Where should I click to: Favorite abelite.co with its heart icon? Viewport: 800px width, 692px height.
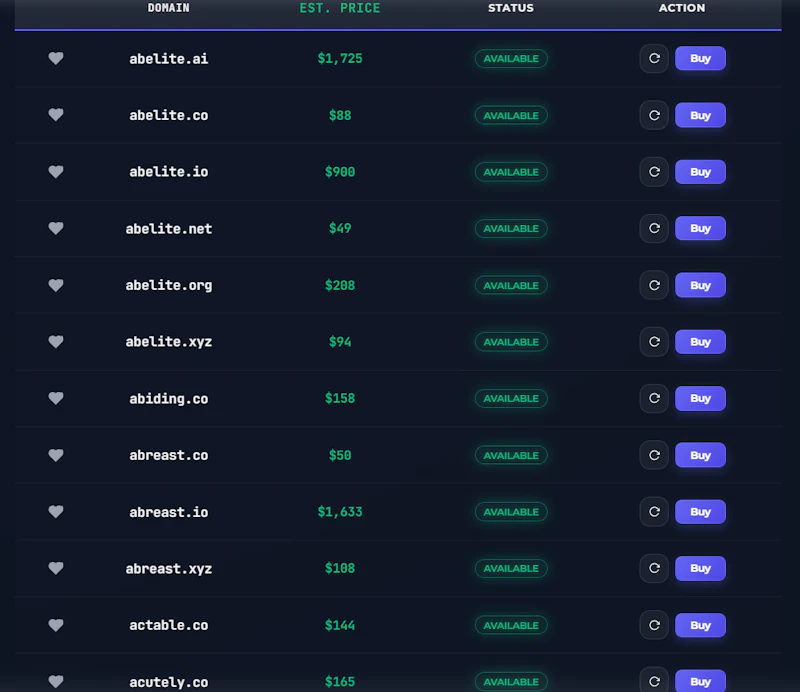pos(56,115)
